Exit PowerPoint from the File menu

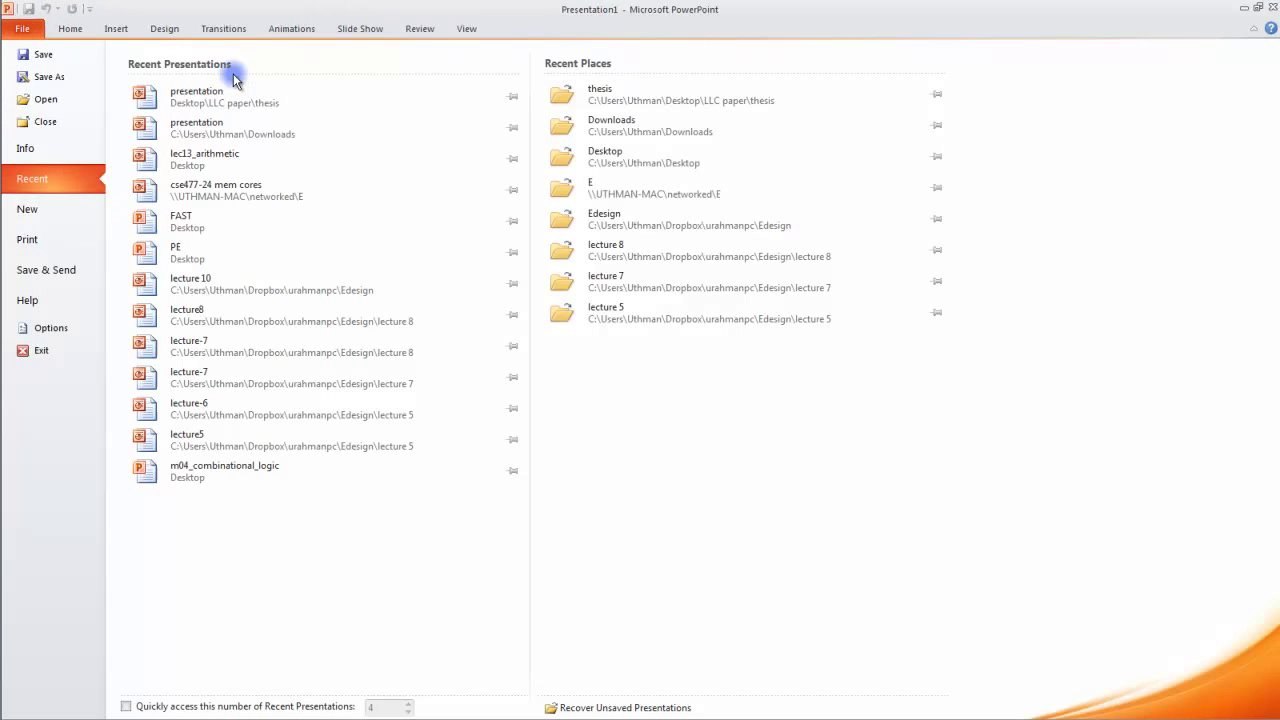pos(33,351)
